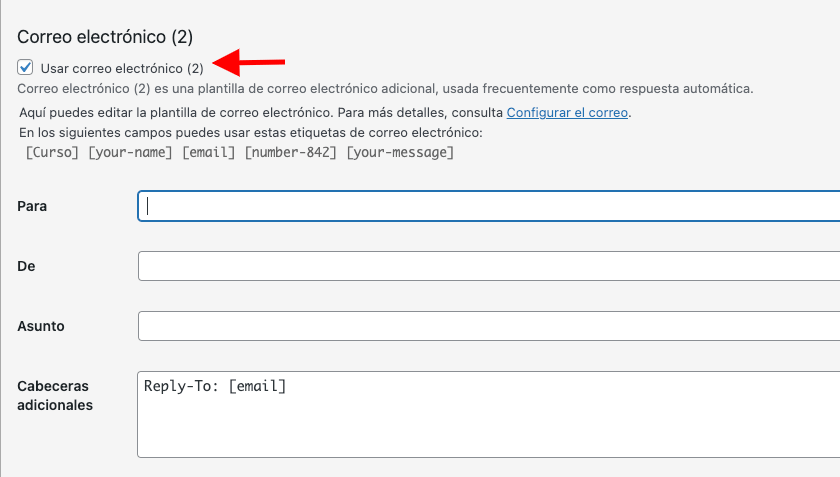Click the 'Usar correo electrónico (2)' label text

(122, 69)
